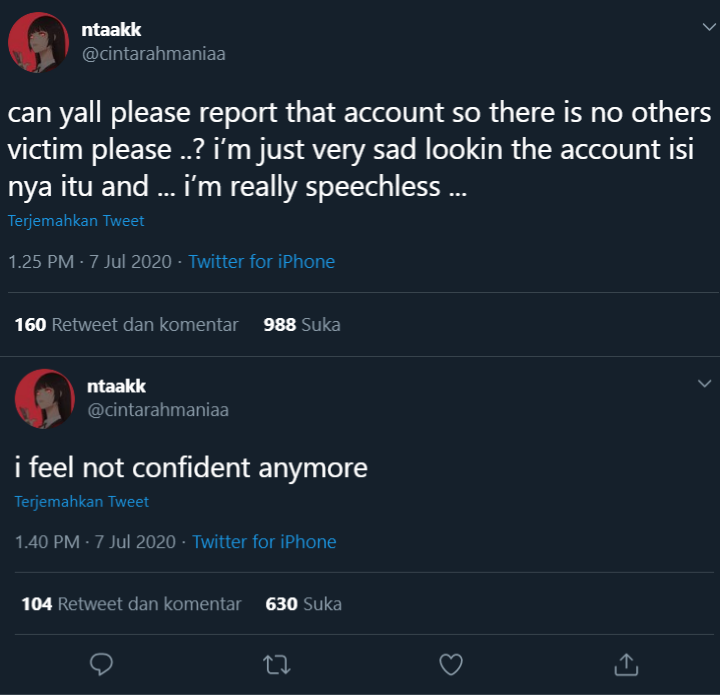Reply to the second tweet via speech bubble icon
The height and width of the screenshot is (695, 720).
(x=101, y=663)
